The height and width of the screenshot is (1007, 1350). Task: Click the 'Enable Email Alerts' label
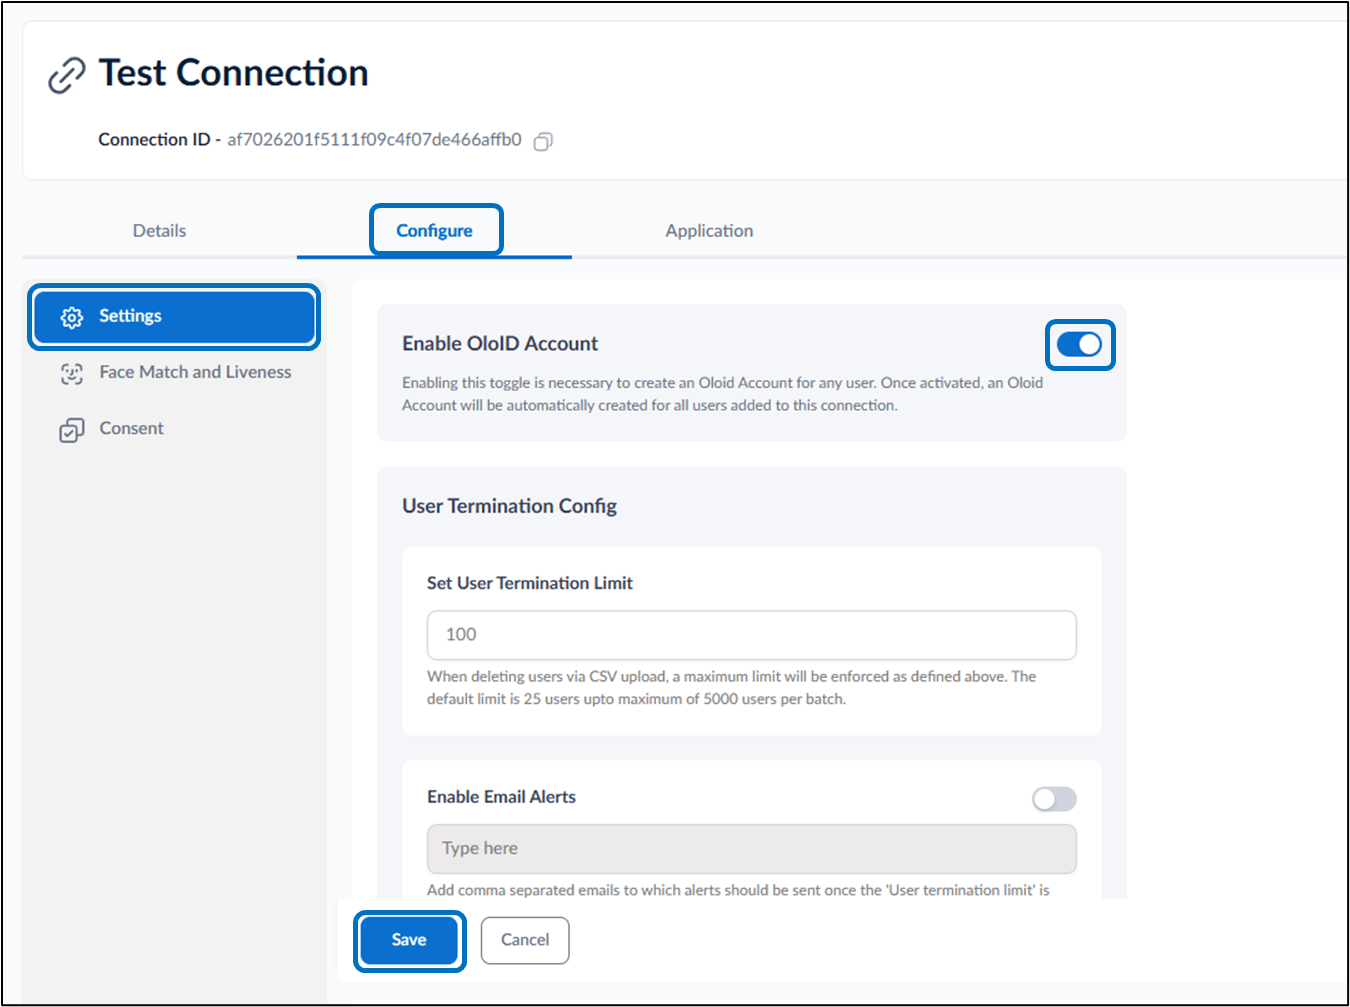pos(501,797)
